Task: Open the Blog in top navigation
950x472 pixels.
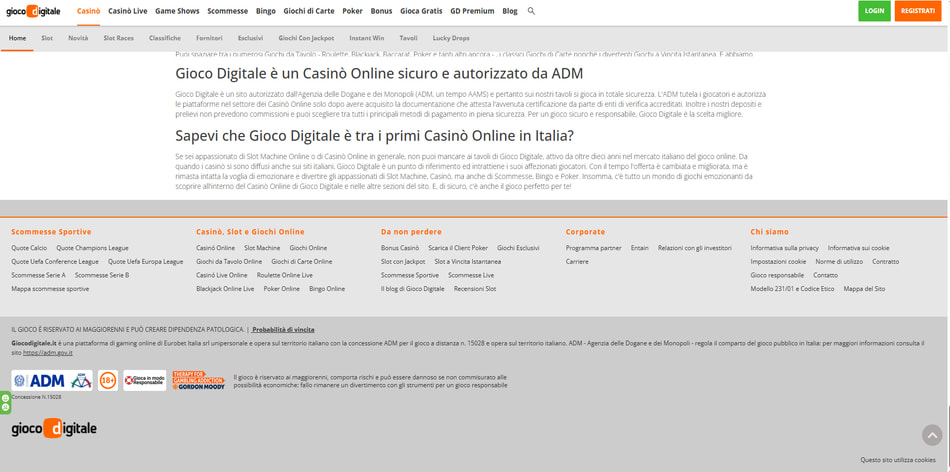Action: 510,11
